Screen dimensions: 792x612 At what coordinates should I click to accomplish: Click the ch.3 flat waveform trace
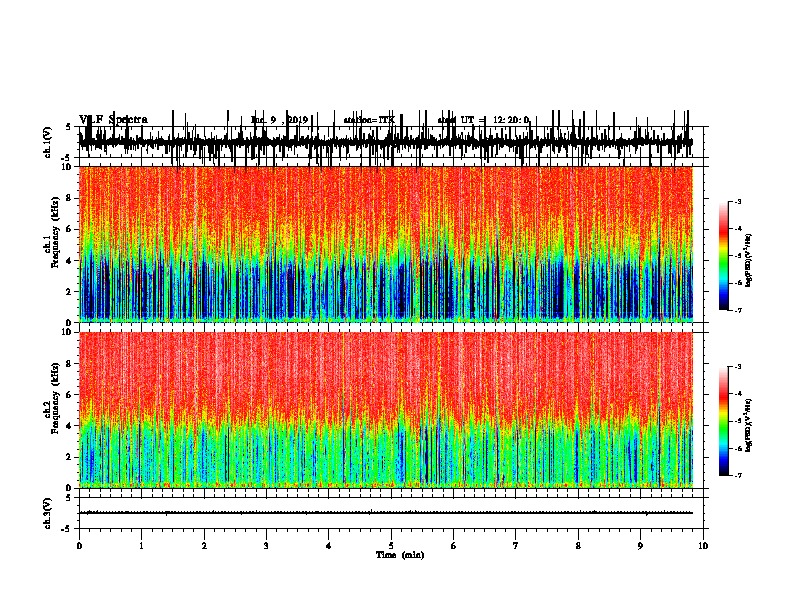click(x=386, y=513)
